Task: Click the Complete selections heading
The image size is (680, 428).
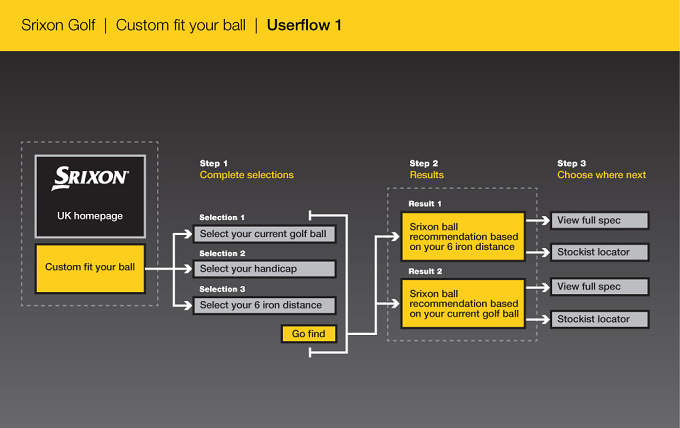Action: point(247,175)
